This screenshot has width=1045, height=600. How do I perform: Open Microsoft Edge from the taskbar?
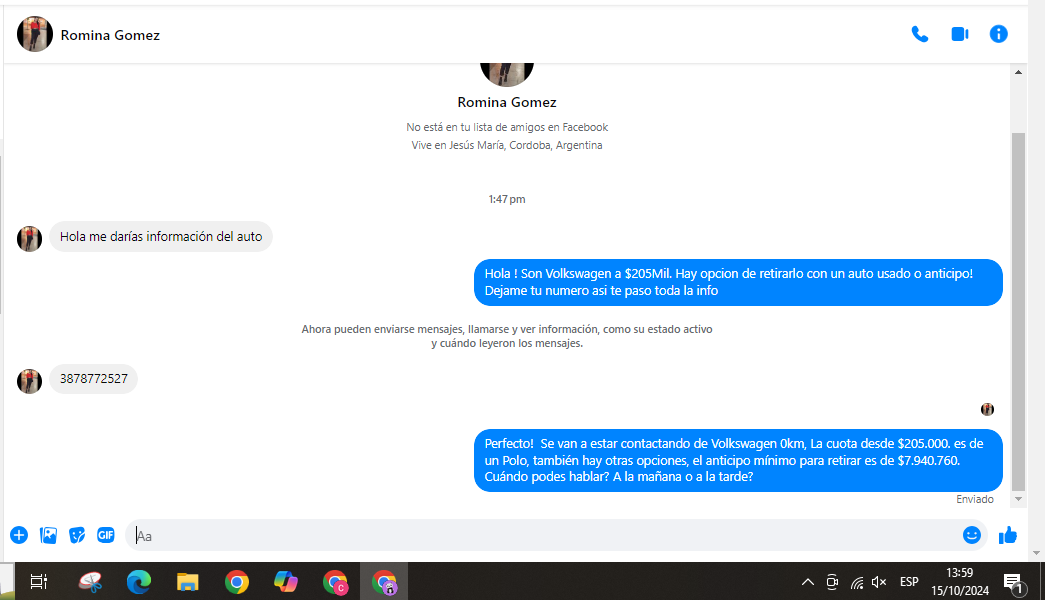[139, 582]
